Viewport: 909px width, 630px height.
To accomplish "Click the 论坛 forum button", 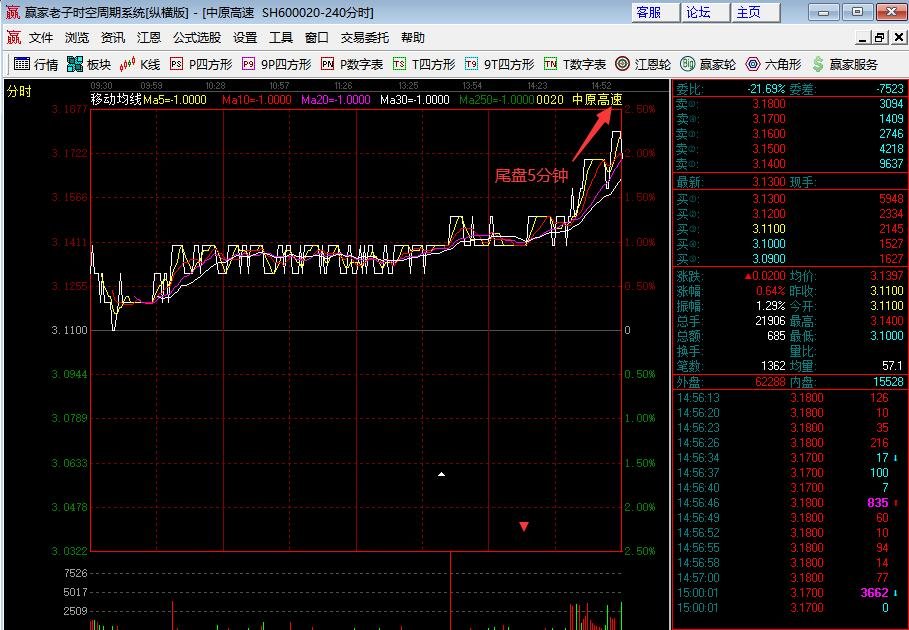I will click(706, 12).
